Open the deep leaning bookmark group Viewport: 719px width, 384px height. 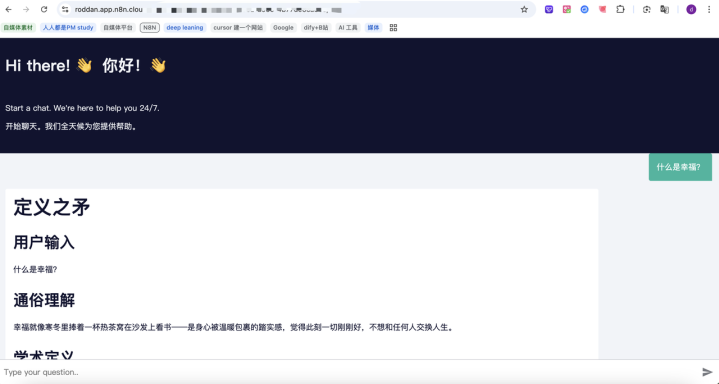point(185,28)
